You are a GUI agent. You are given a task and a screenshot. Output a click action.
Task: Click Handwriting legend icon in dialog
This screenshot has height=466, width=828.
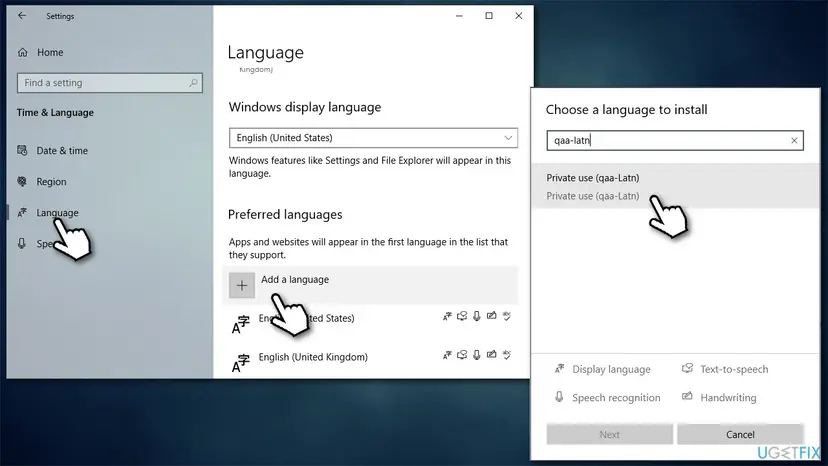pos(687,396)
